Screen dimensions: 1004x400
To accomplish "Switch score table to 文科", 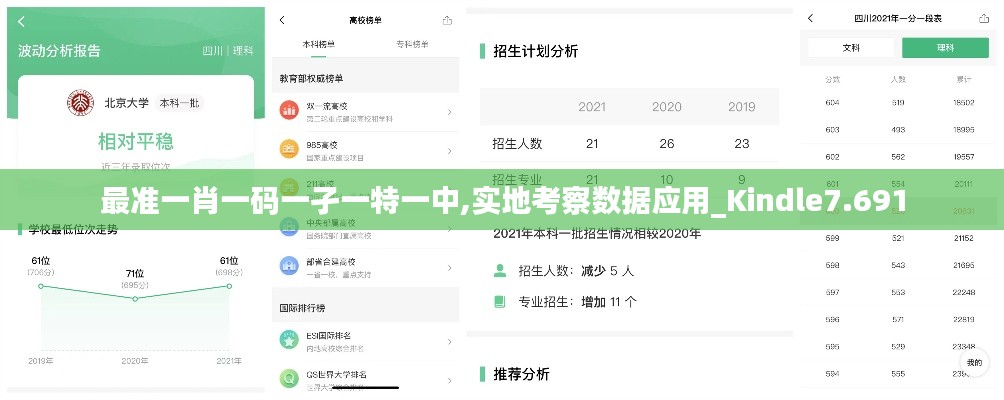I will click(x=851, y=48).
